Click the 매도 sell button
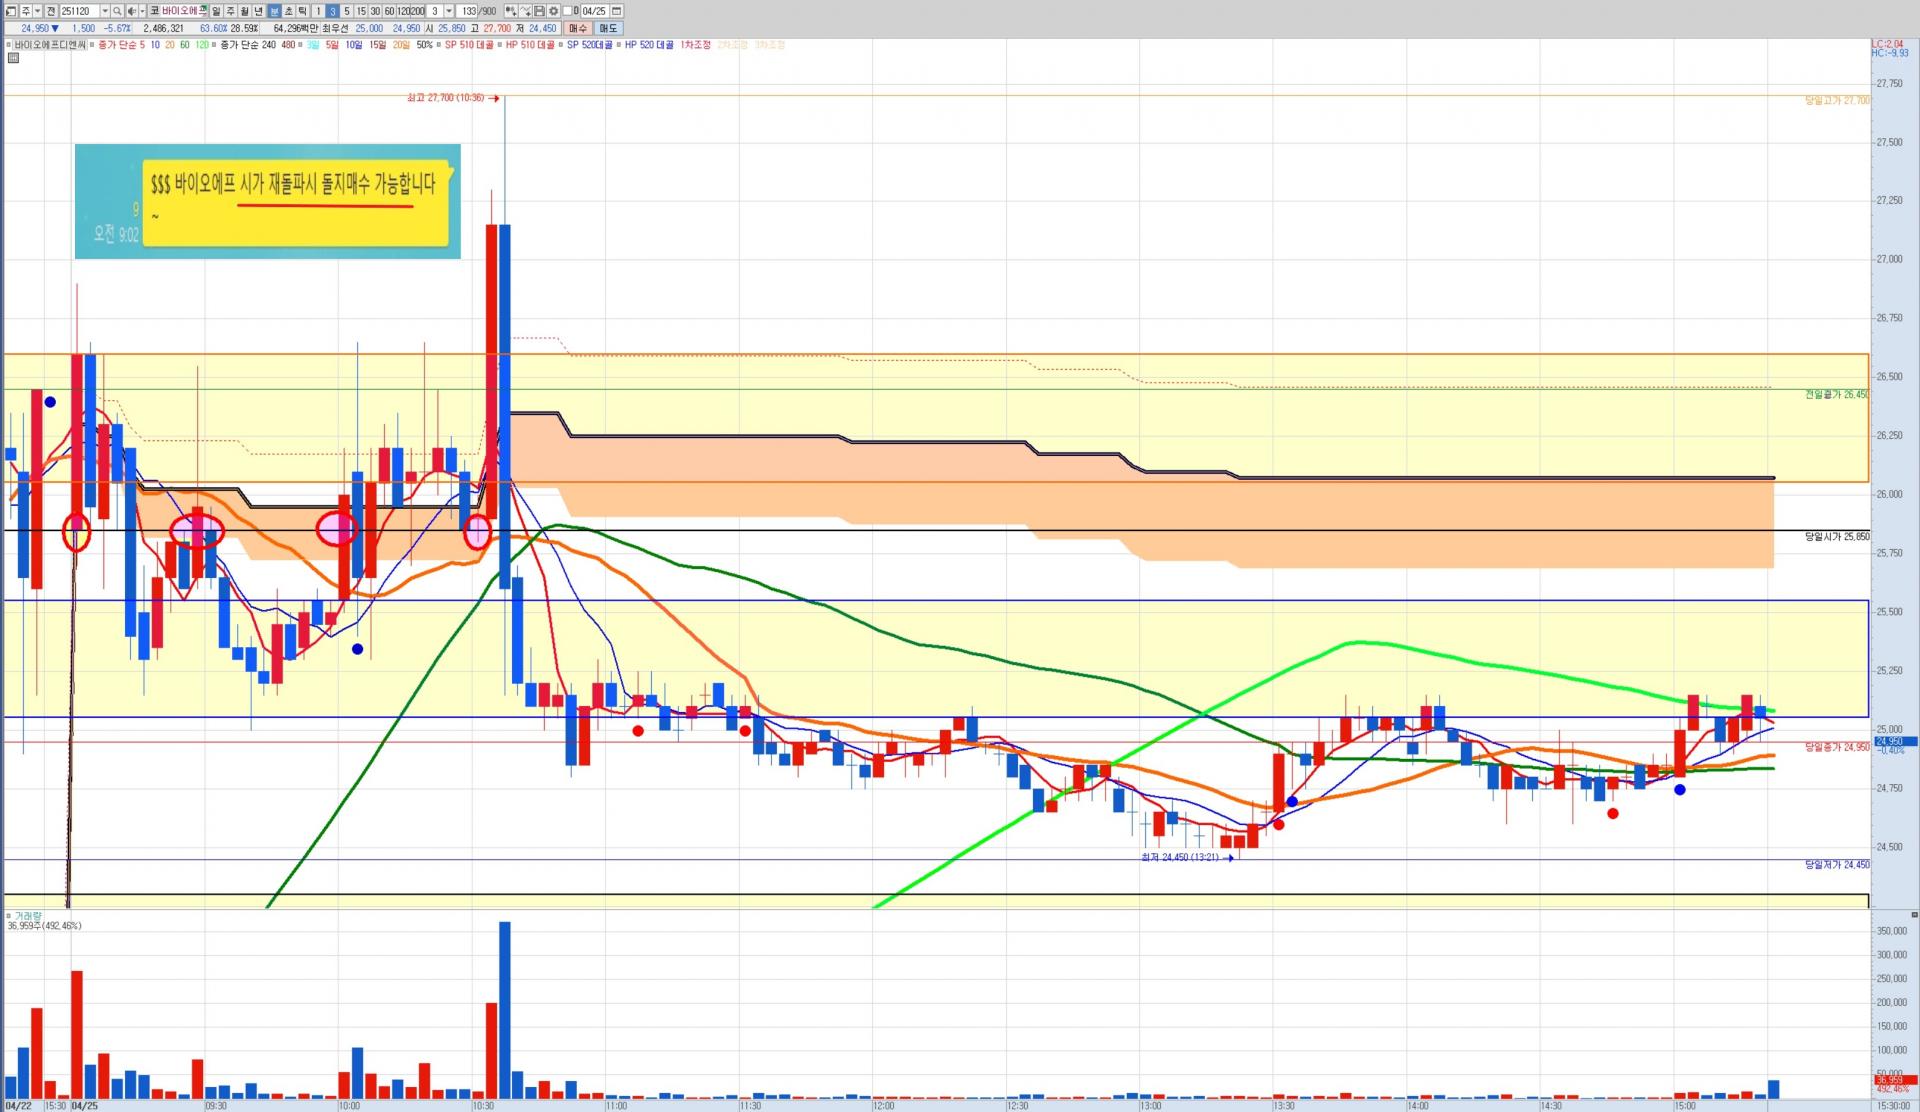The image size is (1920, 1112). click(608, 28)
